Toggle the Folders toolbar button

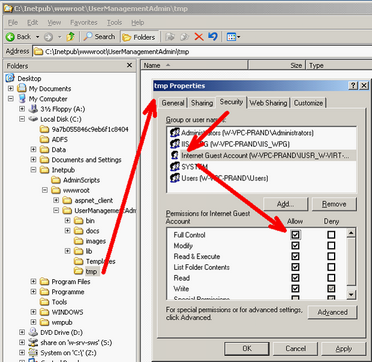click(139, 37)
